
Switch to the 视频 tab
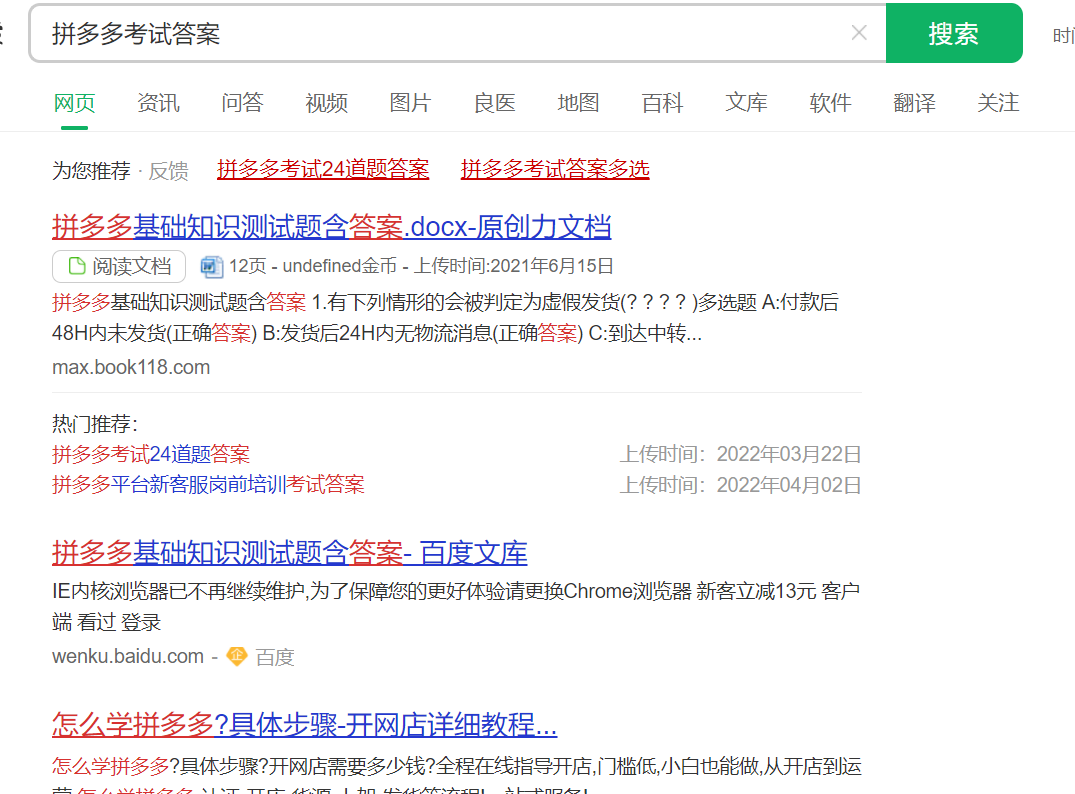click(326, 103)
